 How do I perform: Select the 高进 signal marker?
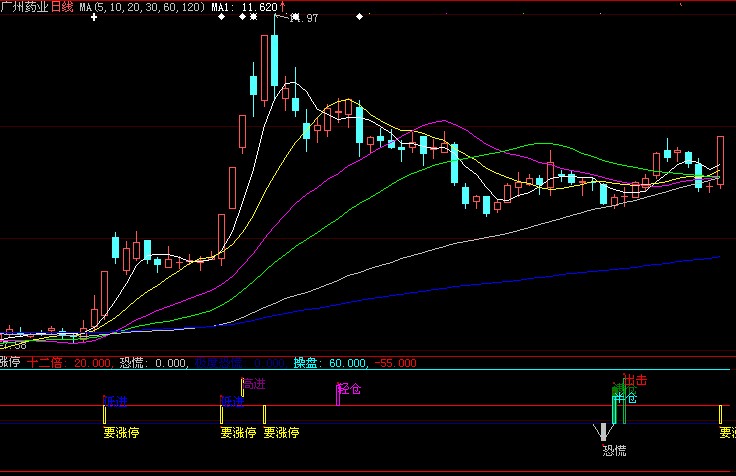(x=254, y=384)
